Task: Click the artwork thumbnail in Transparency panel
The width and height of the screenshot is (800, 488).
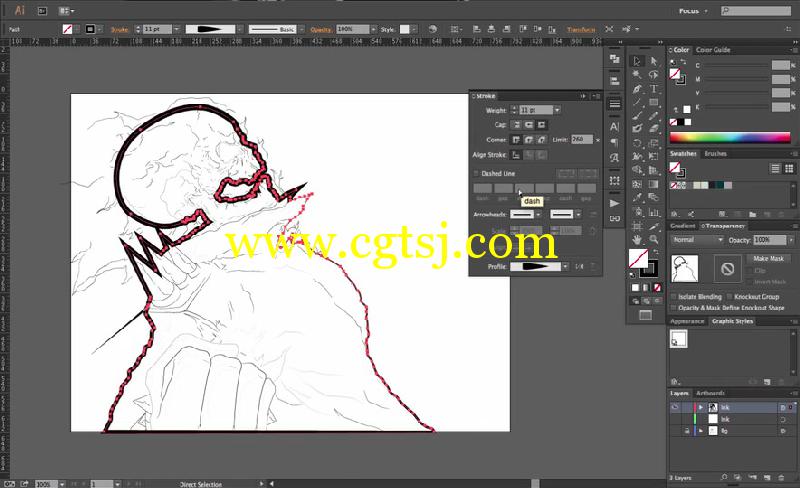Action: 684,269
